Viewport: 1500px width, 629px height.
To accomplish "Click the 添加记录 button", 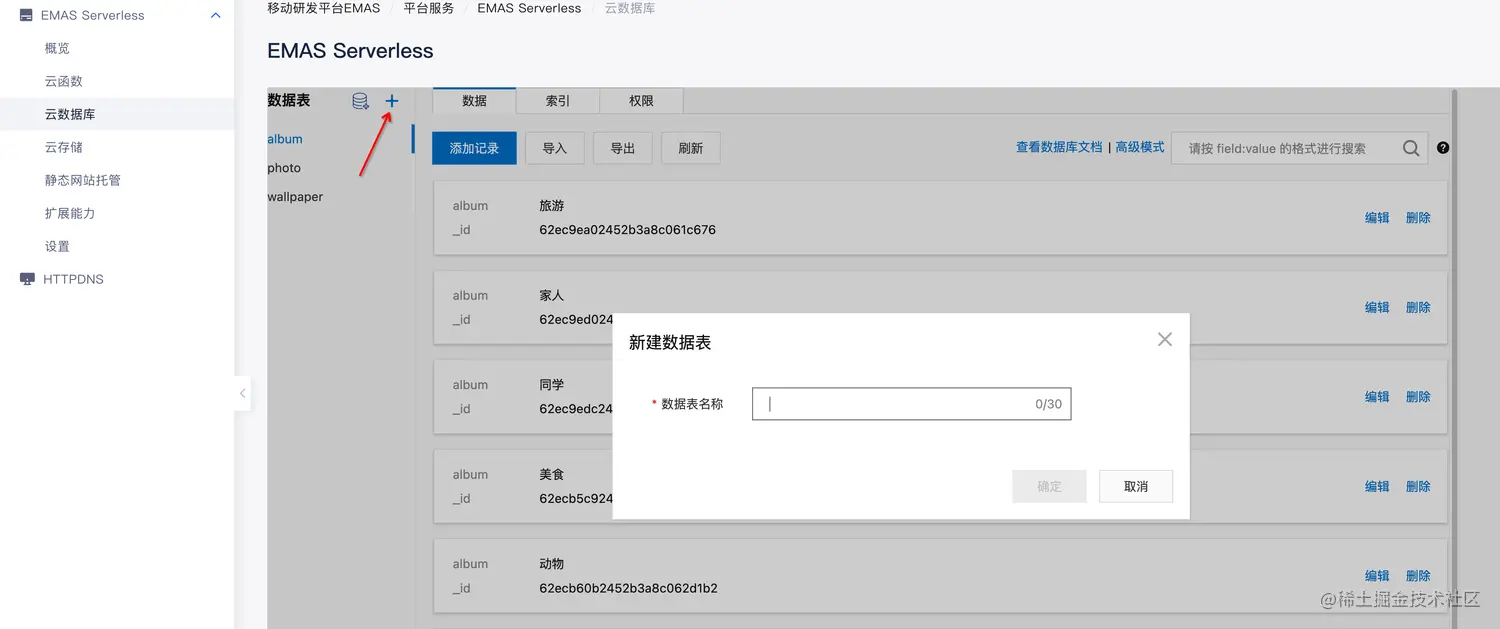I will pos(474,148).
